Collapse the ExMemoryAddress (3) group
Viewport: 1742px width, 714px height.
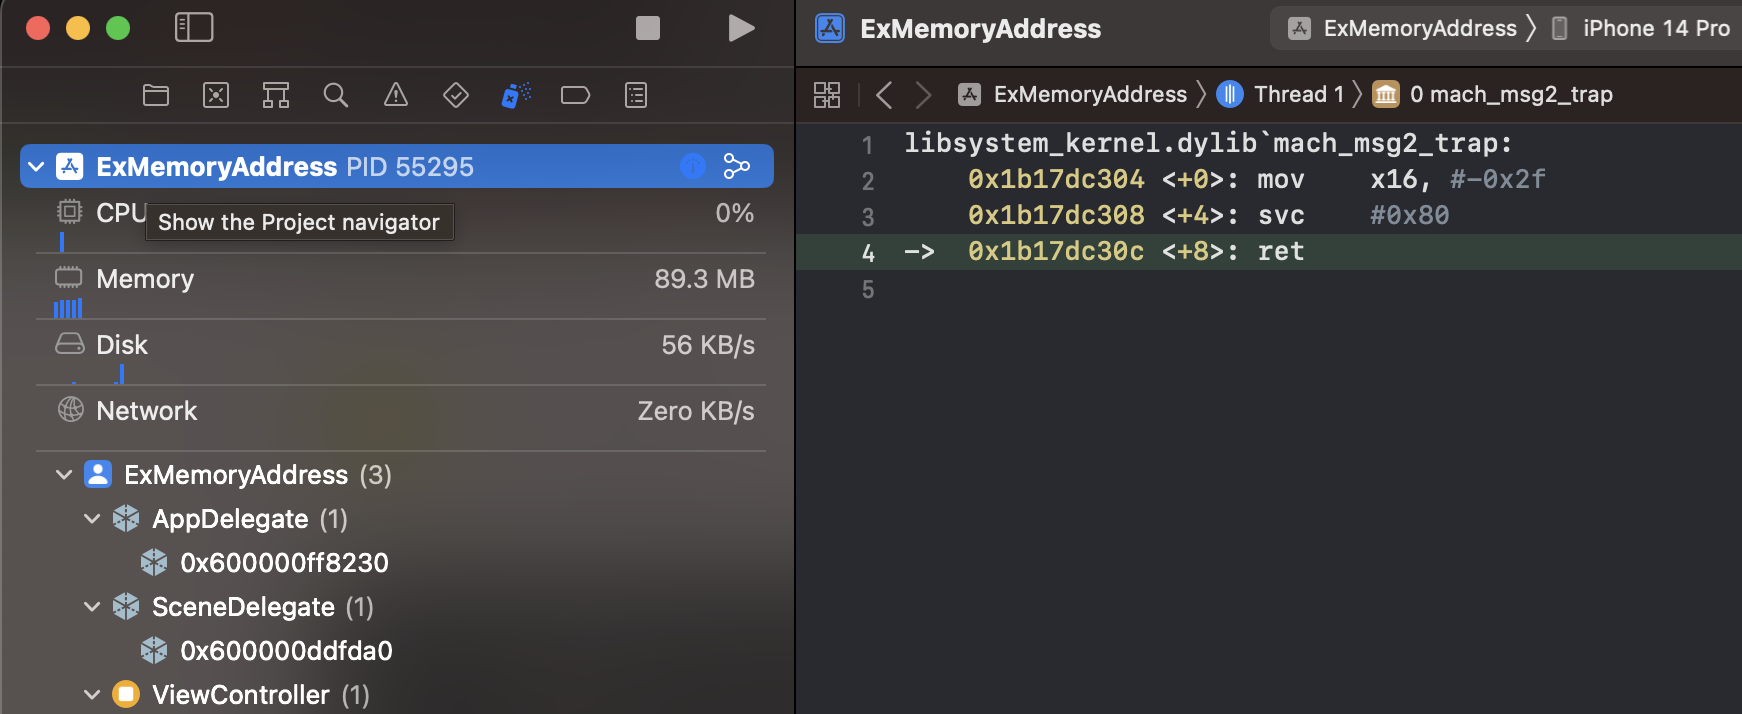[64, 474]
